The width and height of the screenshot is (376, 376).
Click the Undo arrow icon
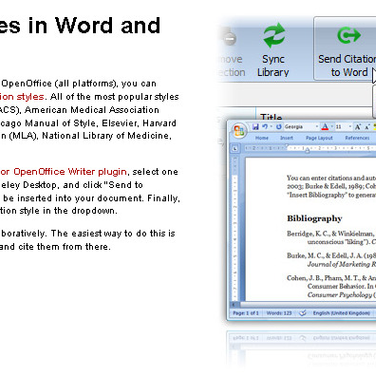click(x=265, y=126)
